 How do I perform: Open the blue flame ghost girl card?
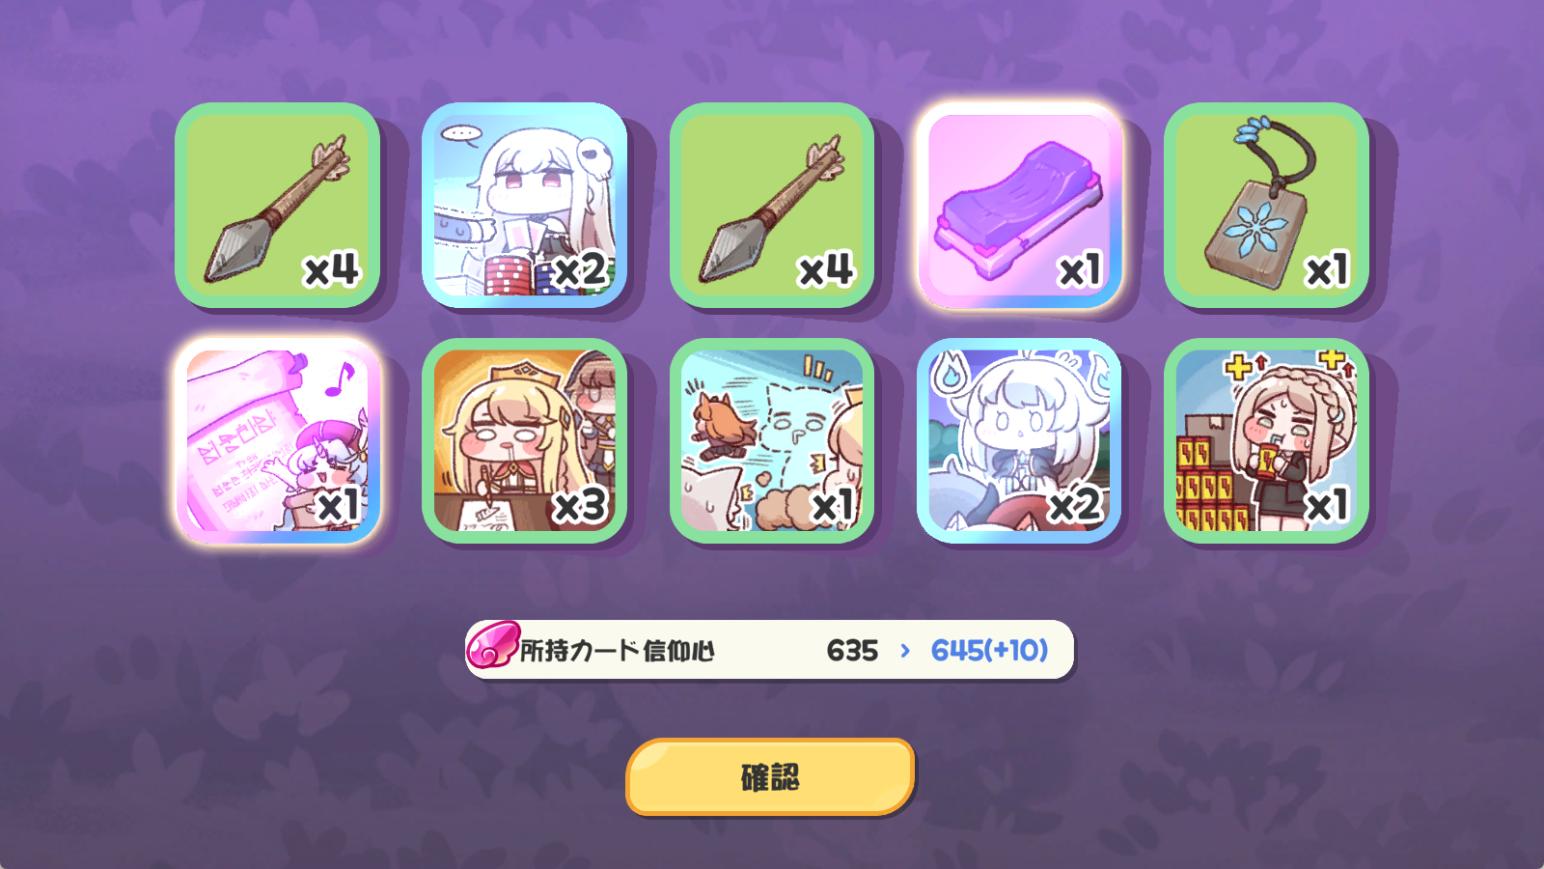click(x=1019, y=441)
